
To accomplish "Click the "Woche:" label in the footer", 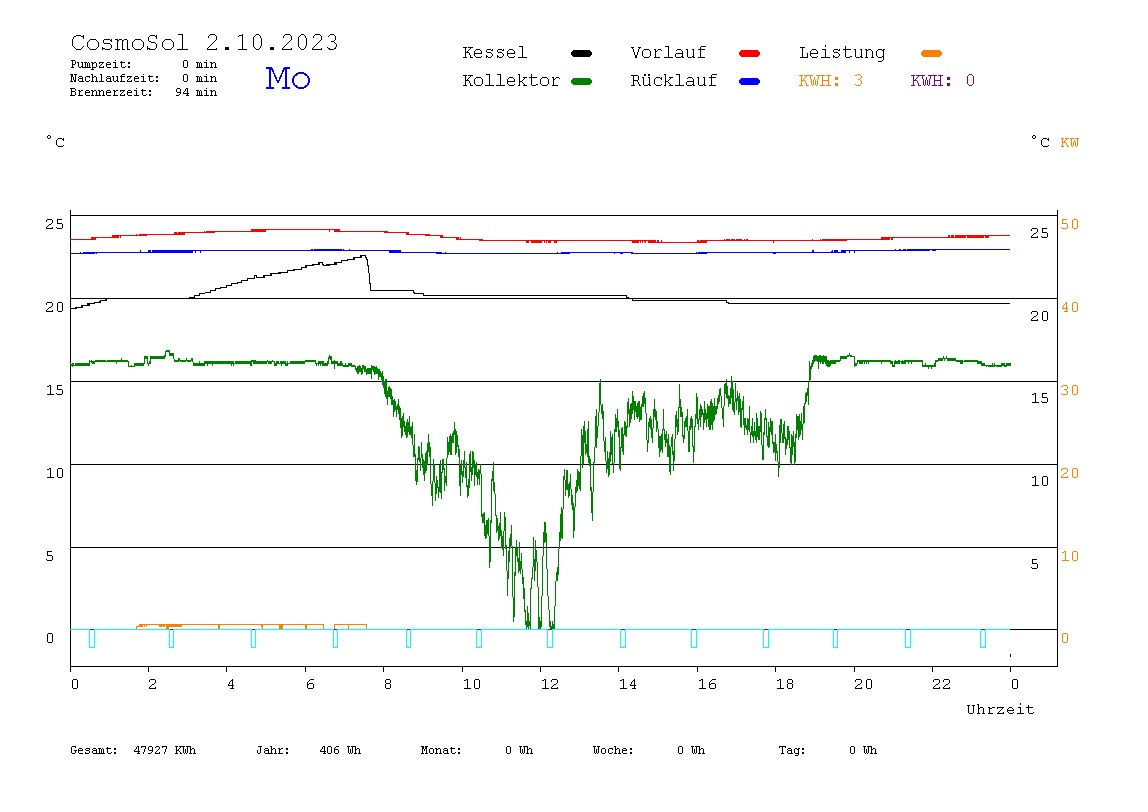I will point(614,750).
